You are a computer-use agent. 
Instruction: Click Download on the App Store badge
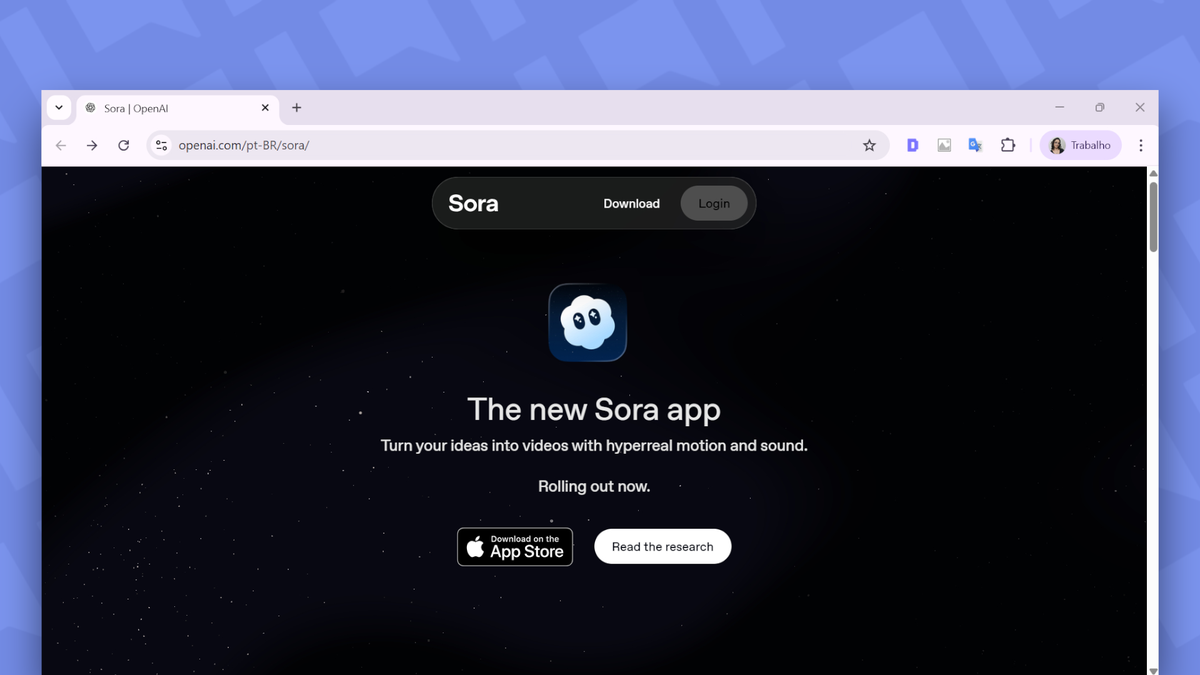click(x=515, y=546)
